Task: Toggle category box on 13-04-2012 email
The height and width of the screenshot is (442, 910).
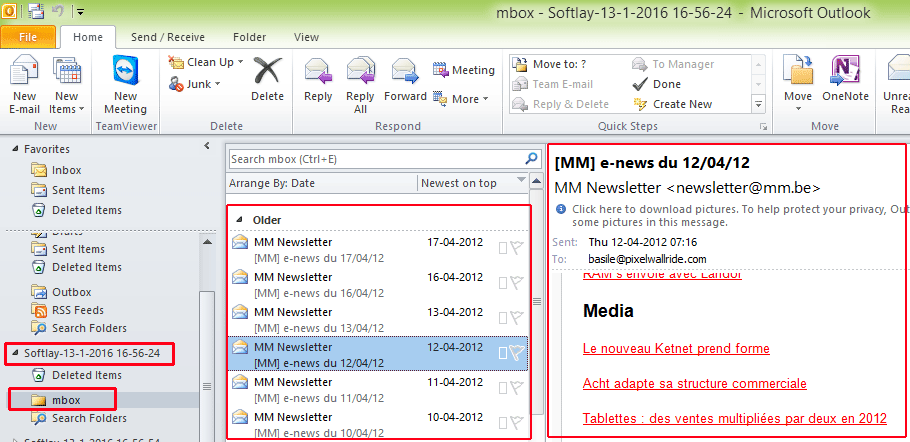Action: (x=503, y=318)
